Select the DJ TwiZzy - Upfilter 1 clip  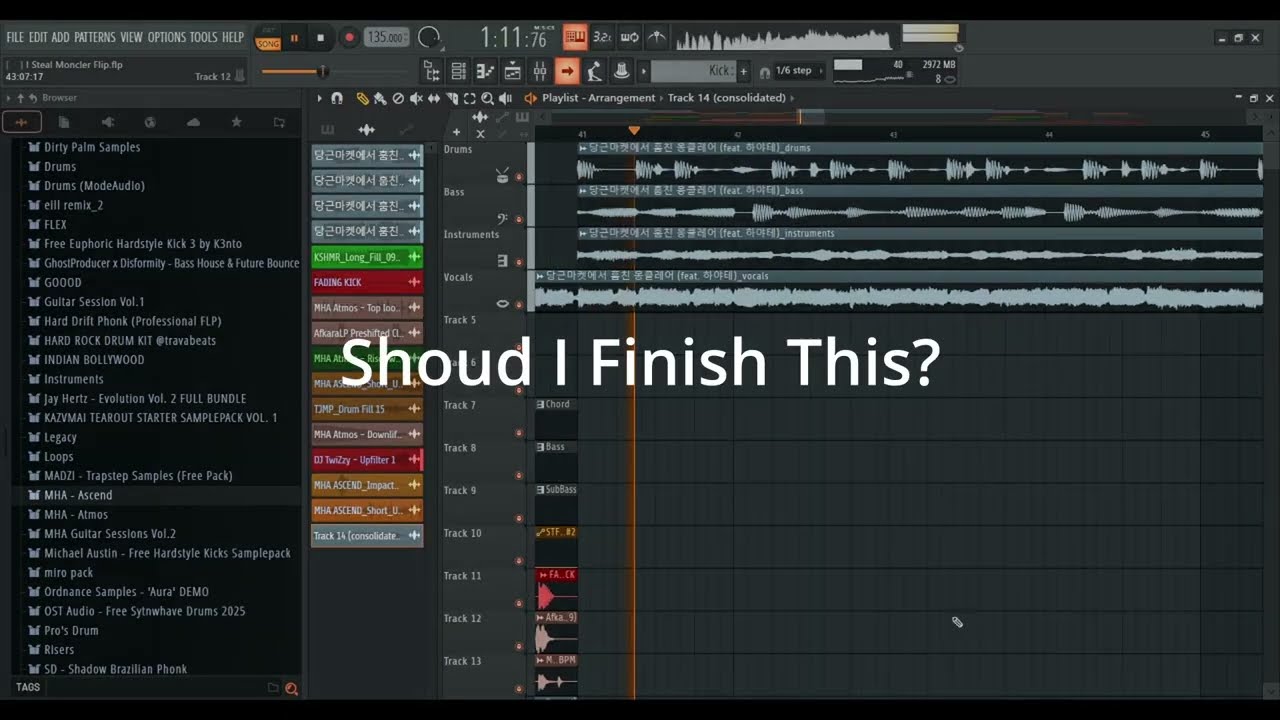click(x=367, y=460)
